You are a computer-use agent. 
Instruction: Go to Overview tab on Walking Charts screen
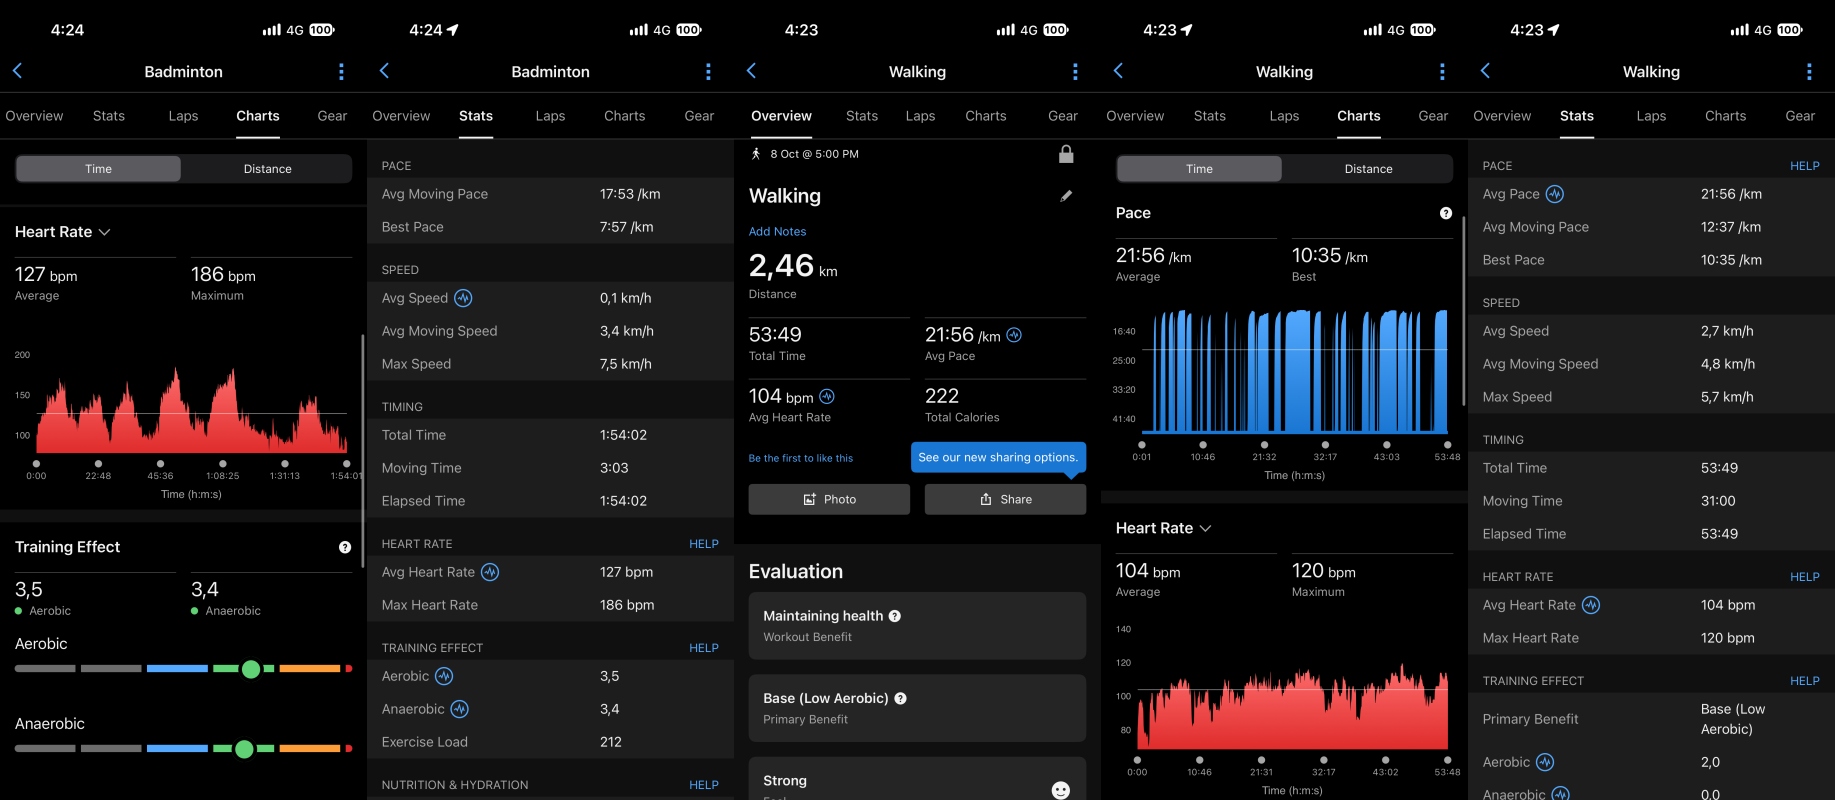[1135, 116]
